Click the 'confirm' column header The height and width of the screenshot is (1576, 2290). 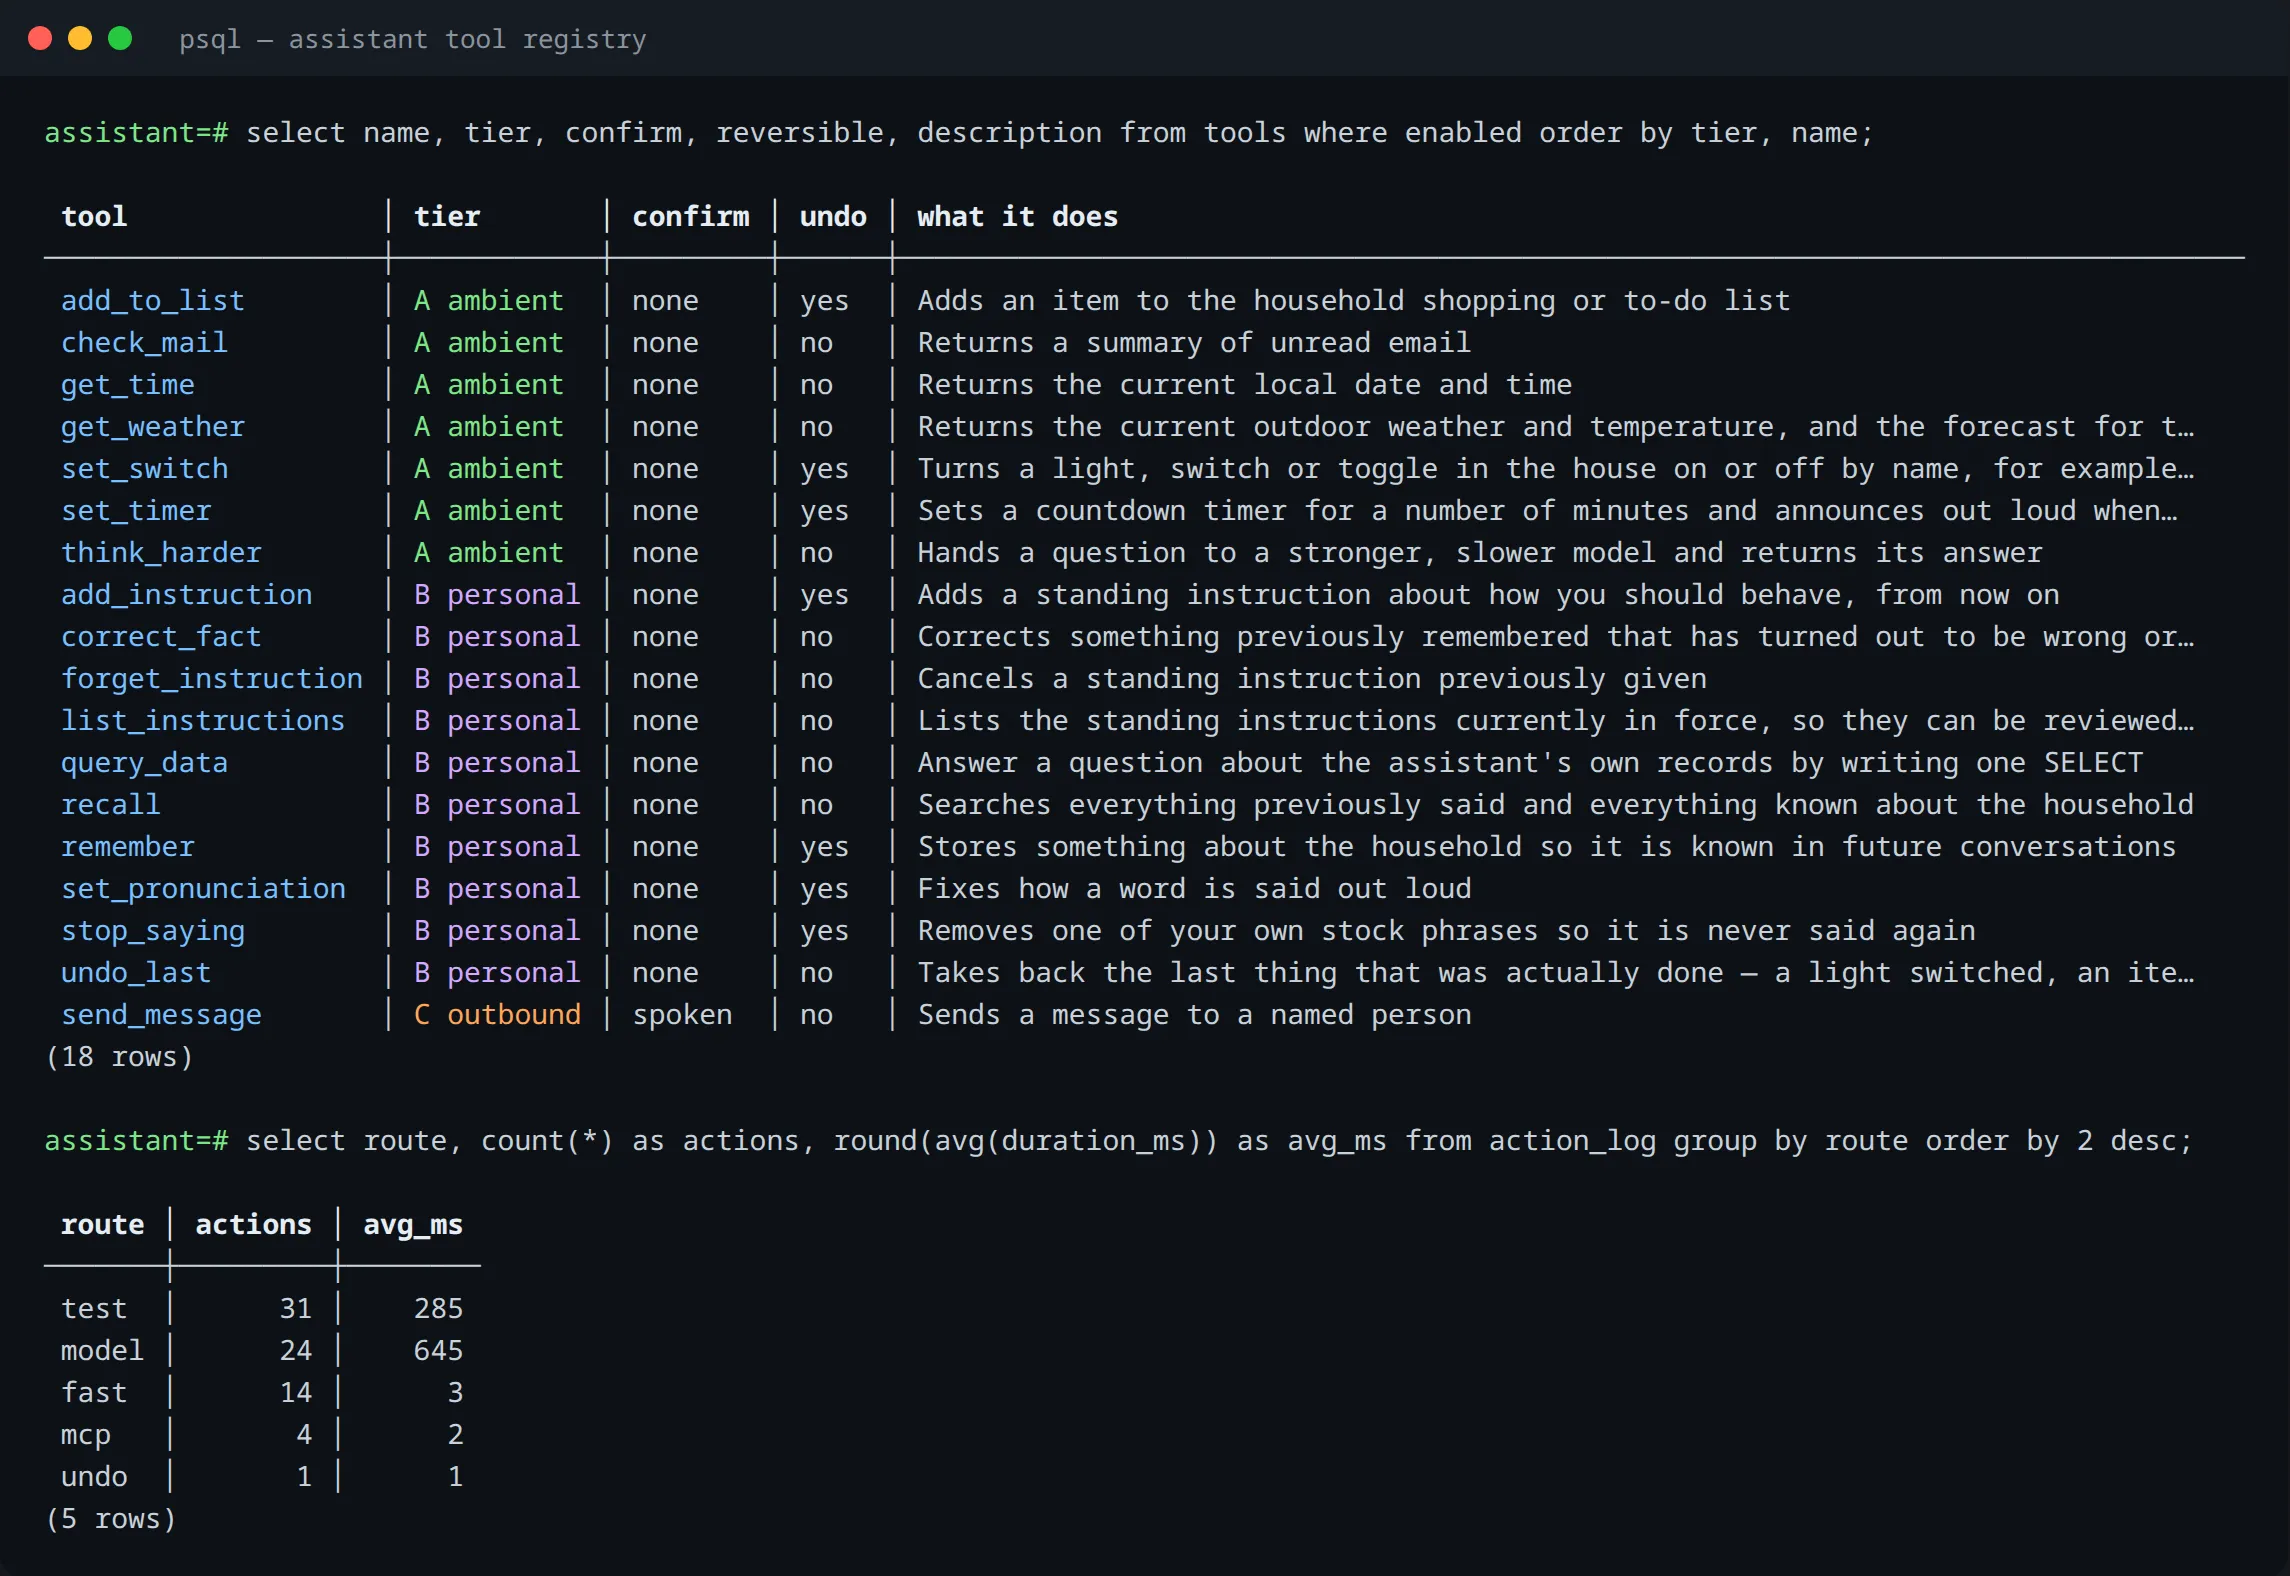pyautogui.click(x=690, y=217)
